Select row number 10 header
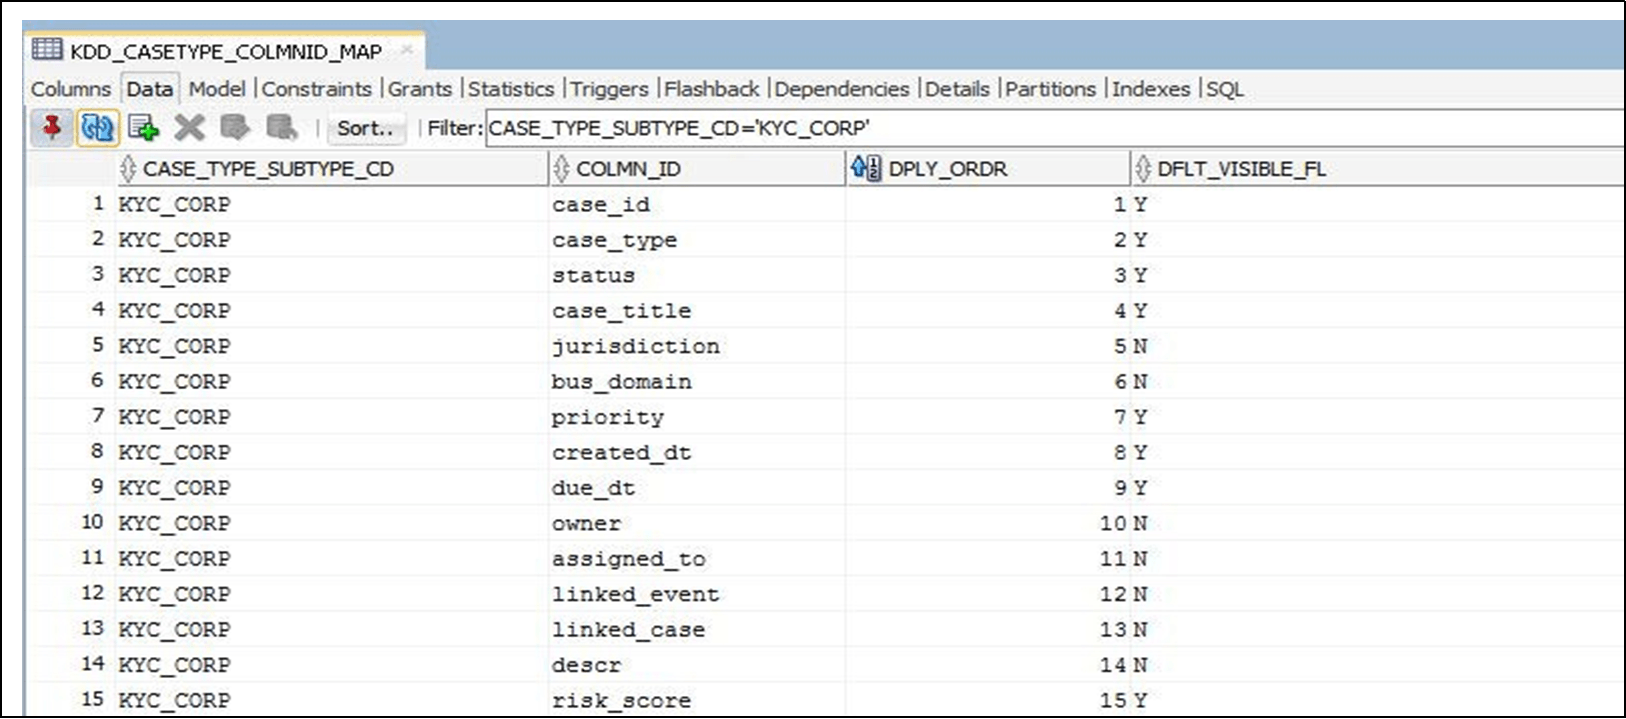The width and height of the screenshot is (1626, 719). pos(71,522)
